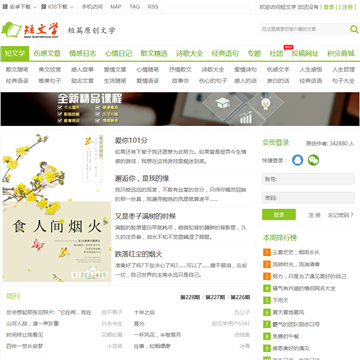Open the 唯美句子 sub-category link
The width and height of the screenshot is (360, 360).
point(50,81)
